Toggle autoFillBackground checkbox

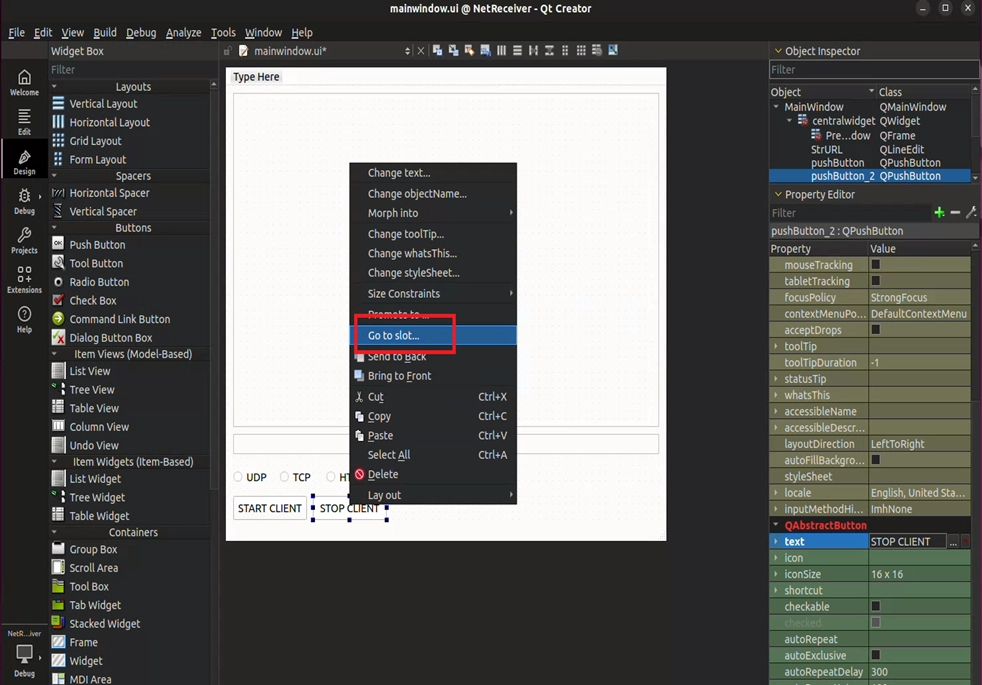click(876, 460)
